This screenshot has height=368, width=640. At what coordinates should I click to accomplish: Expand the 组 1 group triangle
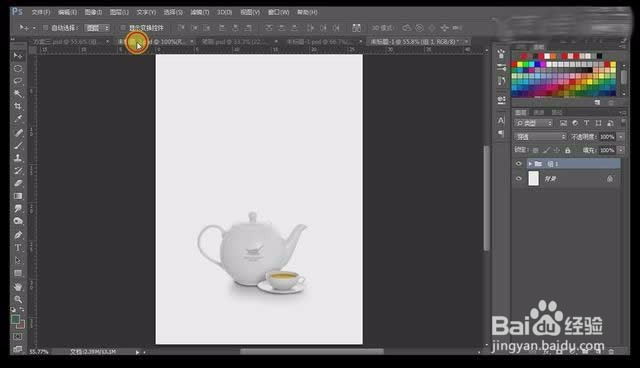click(530, 164)
